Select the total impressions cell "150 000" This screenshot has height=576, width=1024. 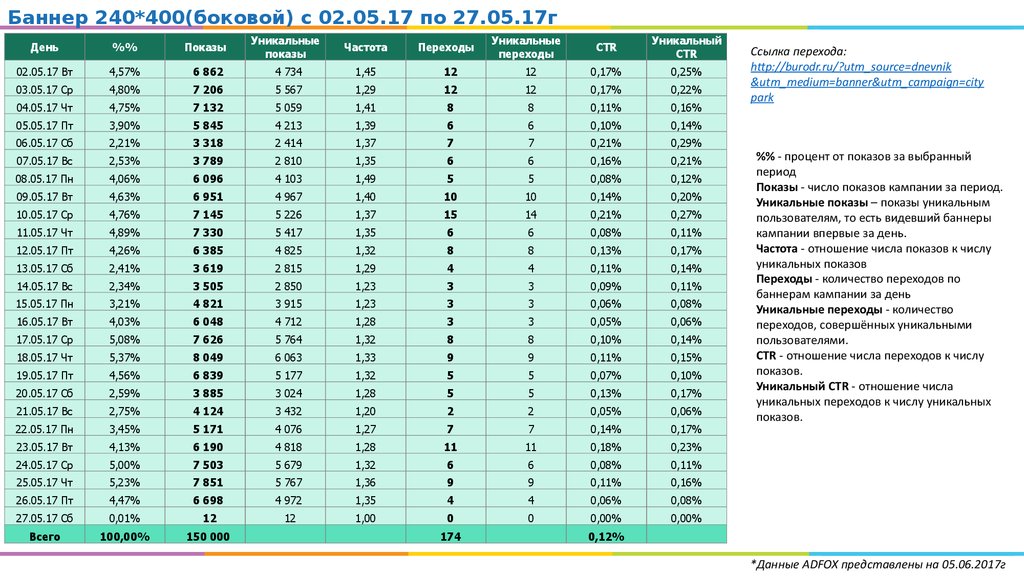click(204, 537)
